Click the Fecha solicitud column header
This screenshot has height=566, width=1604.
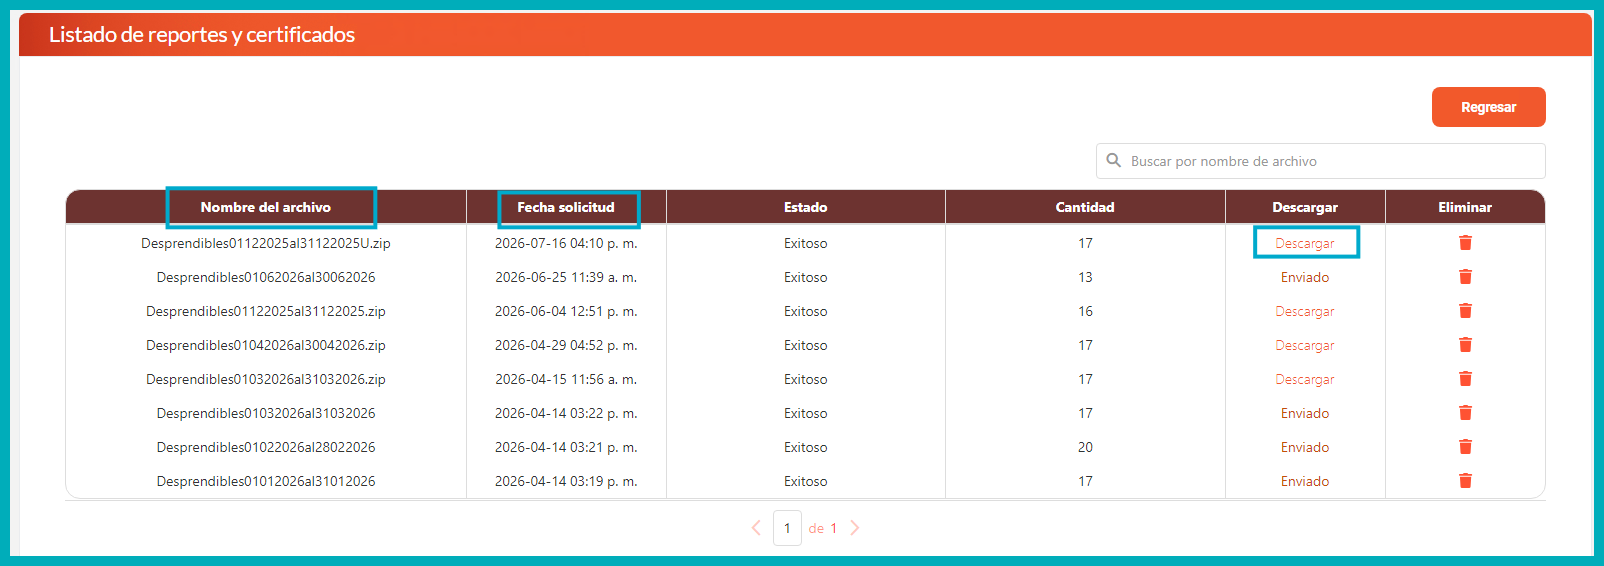coord(566,207)
